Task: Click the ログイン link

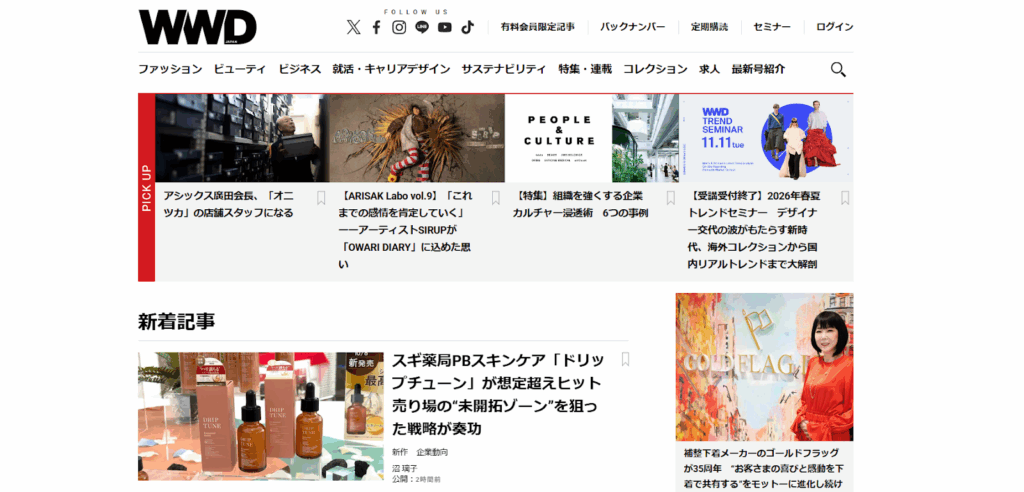Action: click(834, 27)
